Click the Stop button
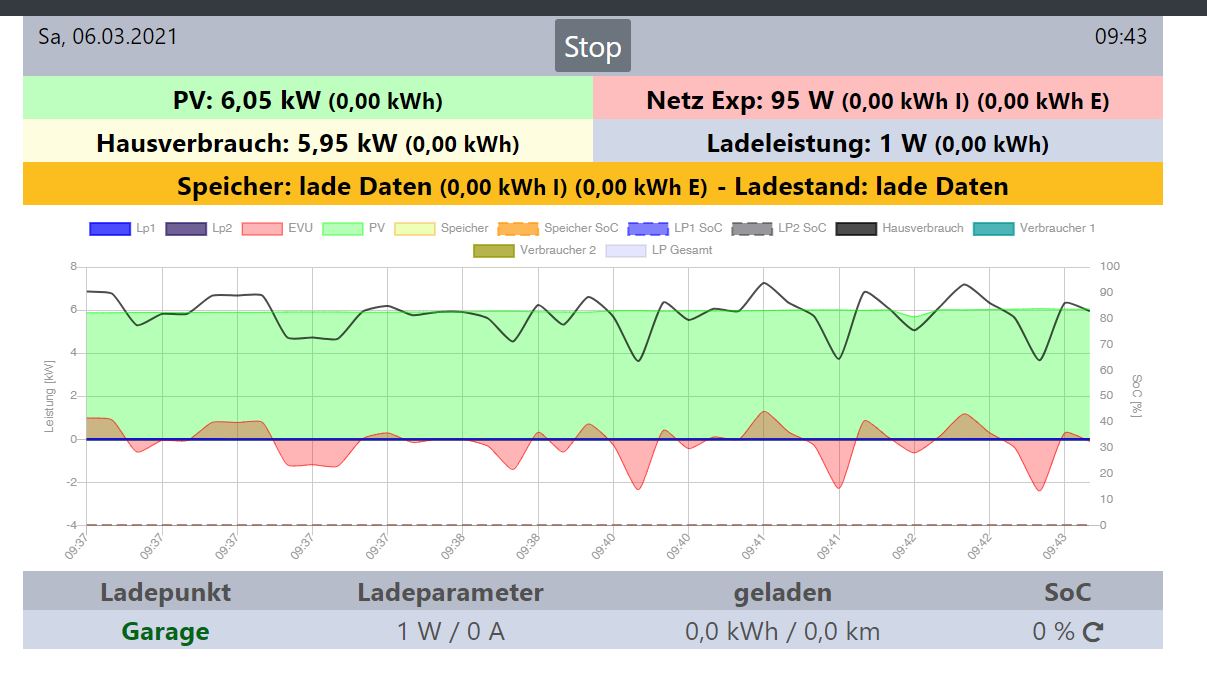 (x=592, y=47)
